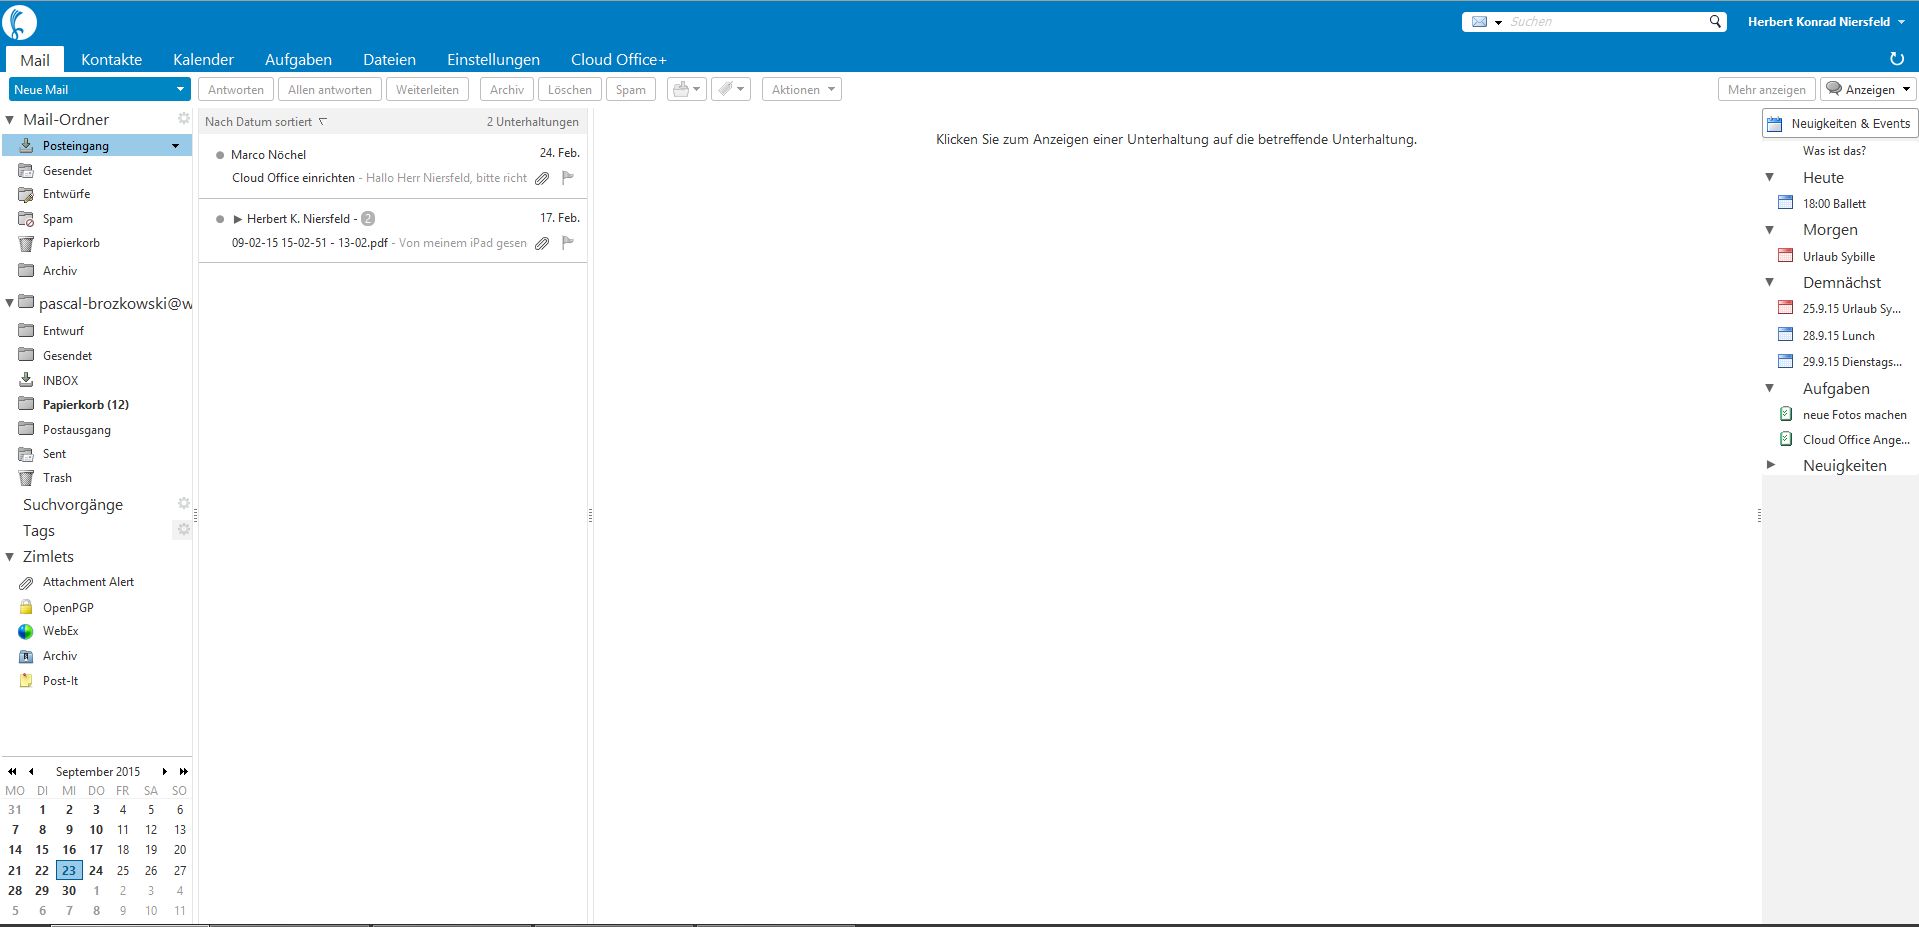Open the Spam folder

click(57, 219)
